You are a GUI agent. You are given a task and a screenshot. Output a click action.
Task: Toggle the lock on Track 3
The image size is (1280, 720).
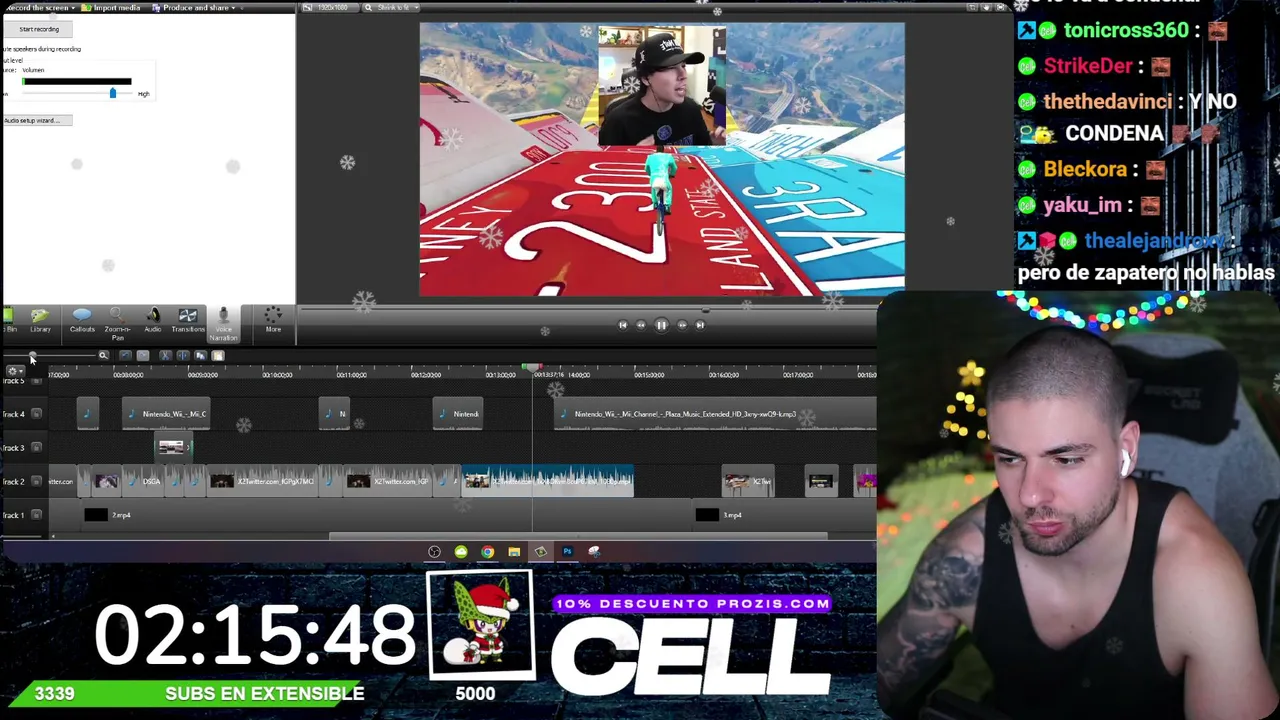(x=37, y=448)
